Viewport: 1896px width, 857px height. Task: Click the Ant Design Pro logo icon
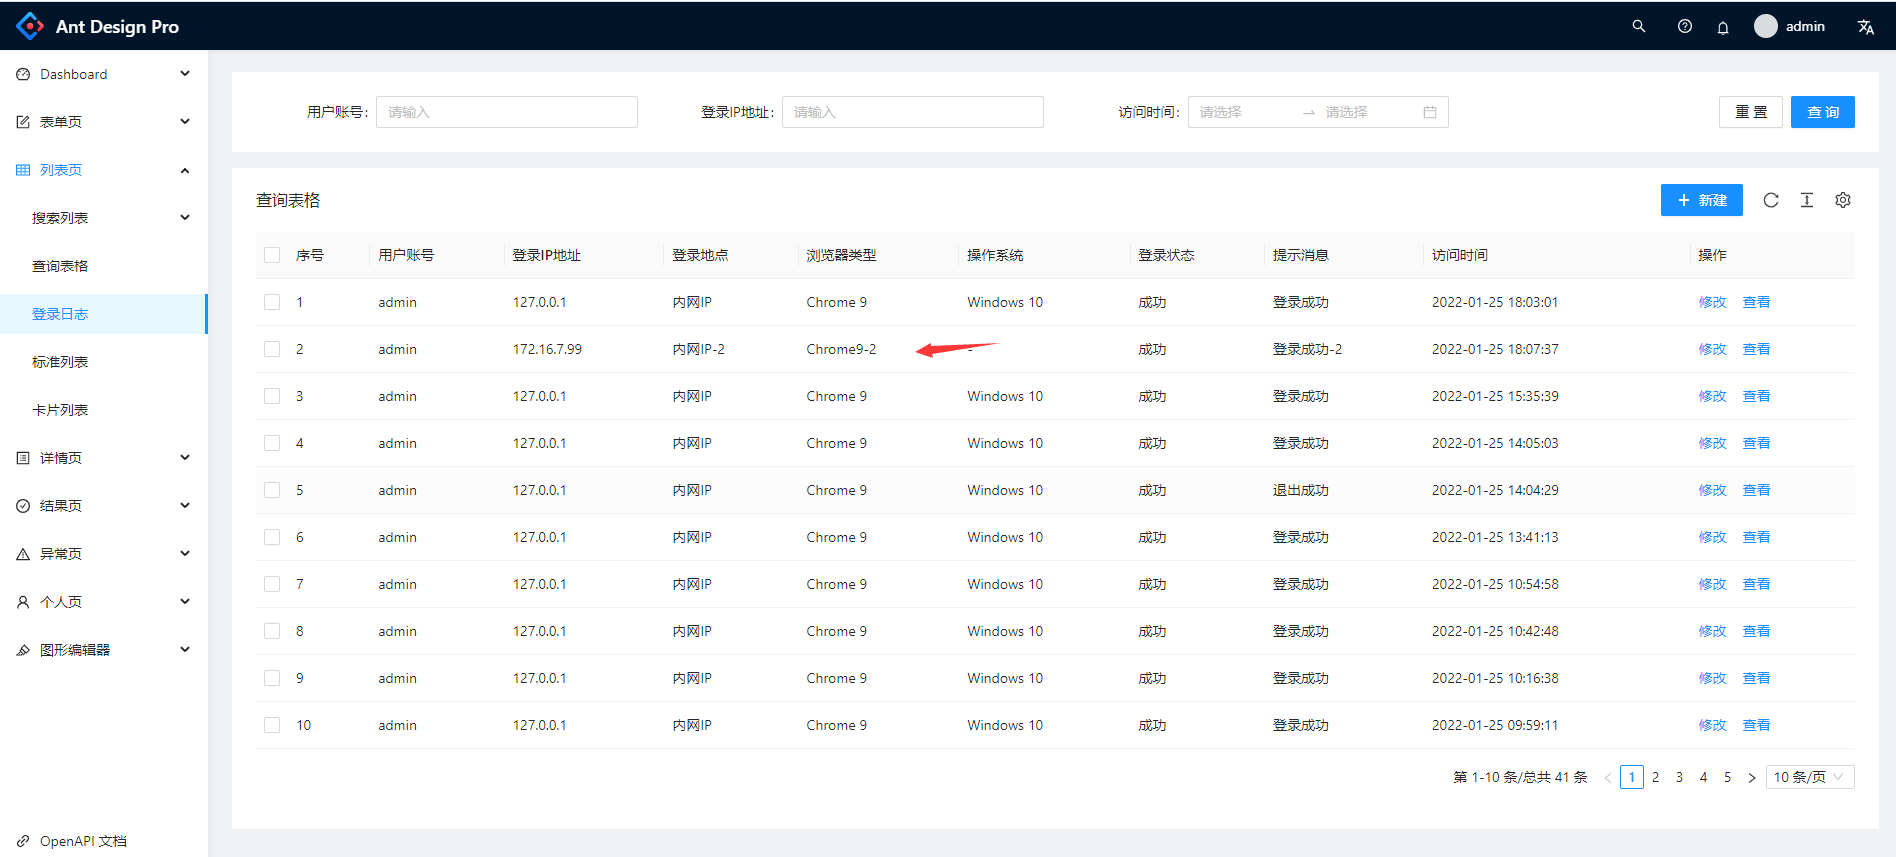30,26
